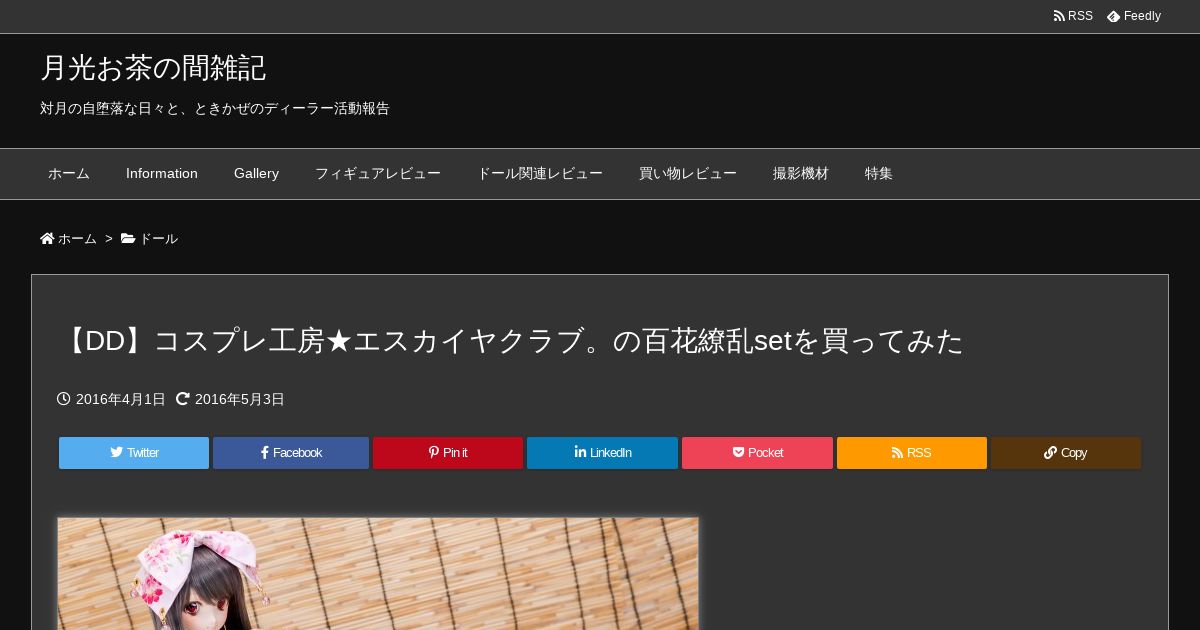The height and width of the screenshot is (630, 1200).
Task: Click the site tagline text under the title
Action: coord(215,108)
